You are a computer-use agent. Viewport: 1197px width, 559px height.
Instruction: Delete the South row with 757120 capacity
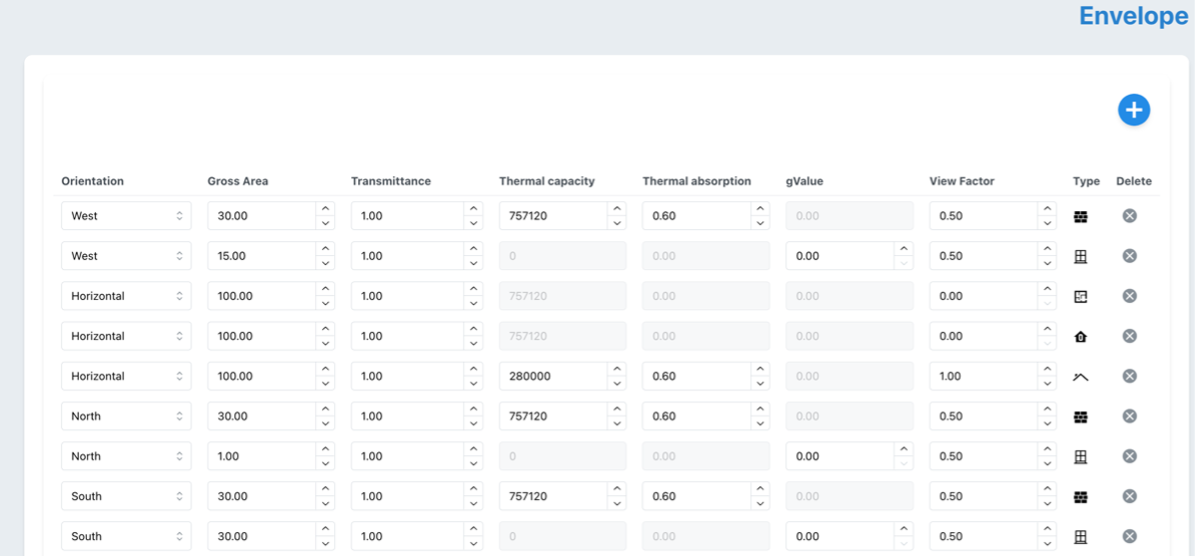1130,496
